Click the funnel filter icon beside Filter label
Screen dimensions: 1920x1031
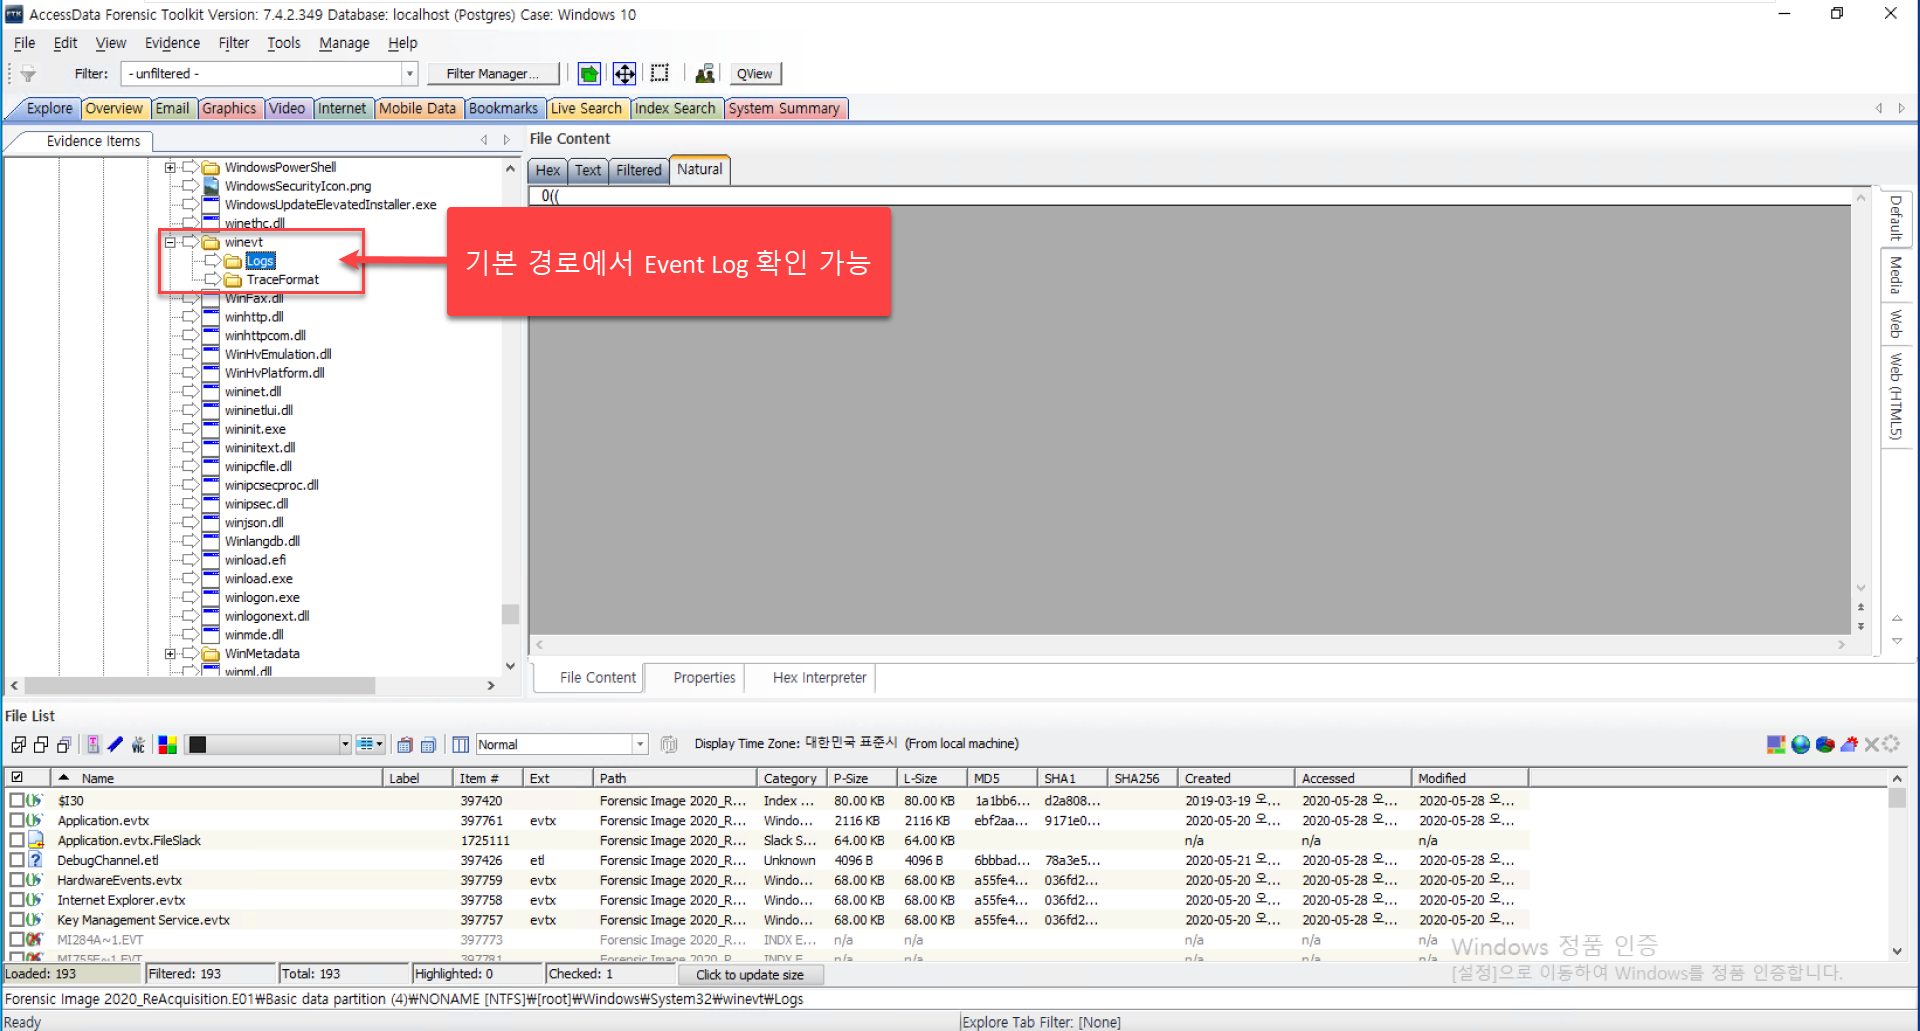click(28, 74)
